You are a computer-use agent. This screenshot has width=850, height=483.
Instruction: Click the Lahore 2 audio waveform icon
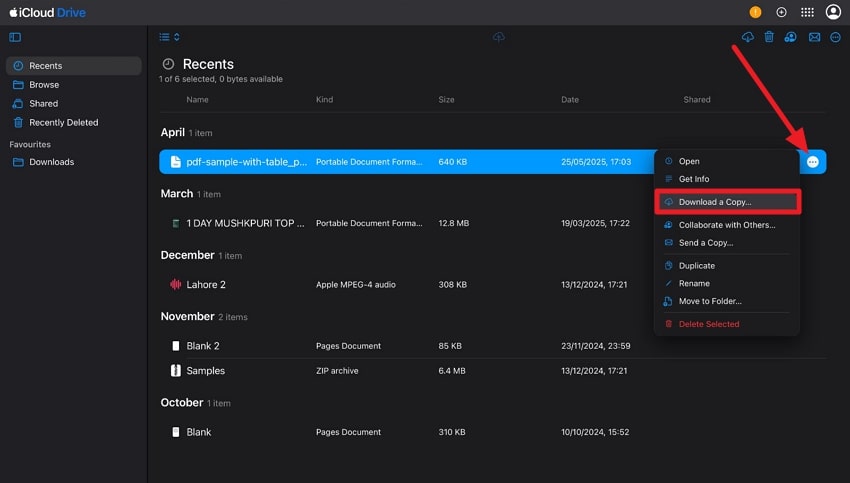pos(176,285)
